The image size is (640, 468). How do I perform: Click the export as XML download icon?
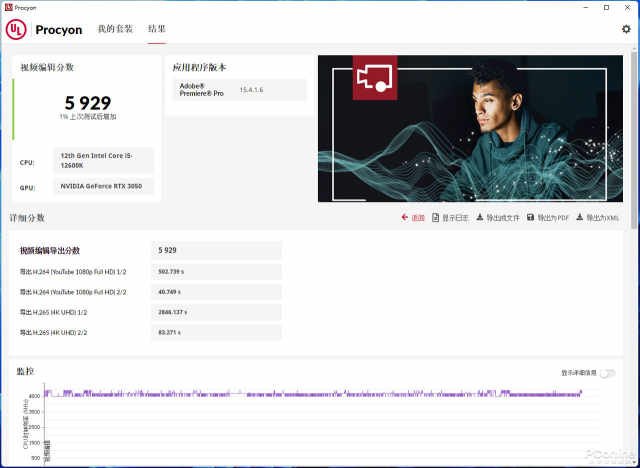point(579,217)
